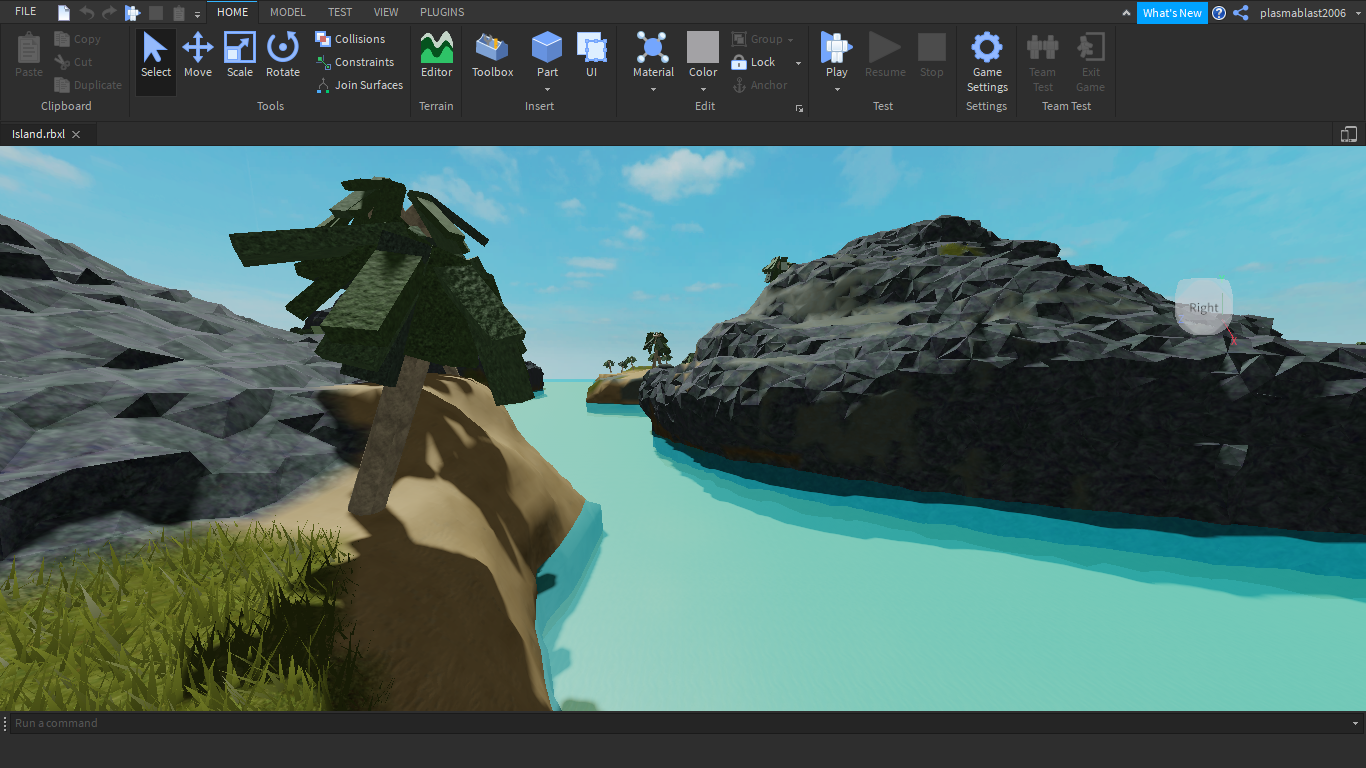Open the Lock dropdown arrow
The height and width of the screenshot is (768, 1366).
point(798,63)
